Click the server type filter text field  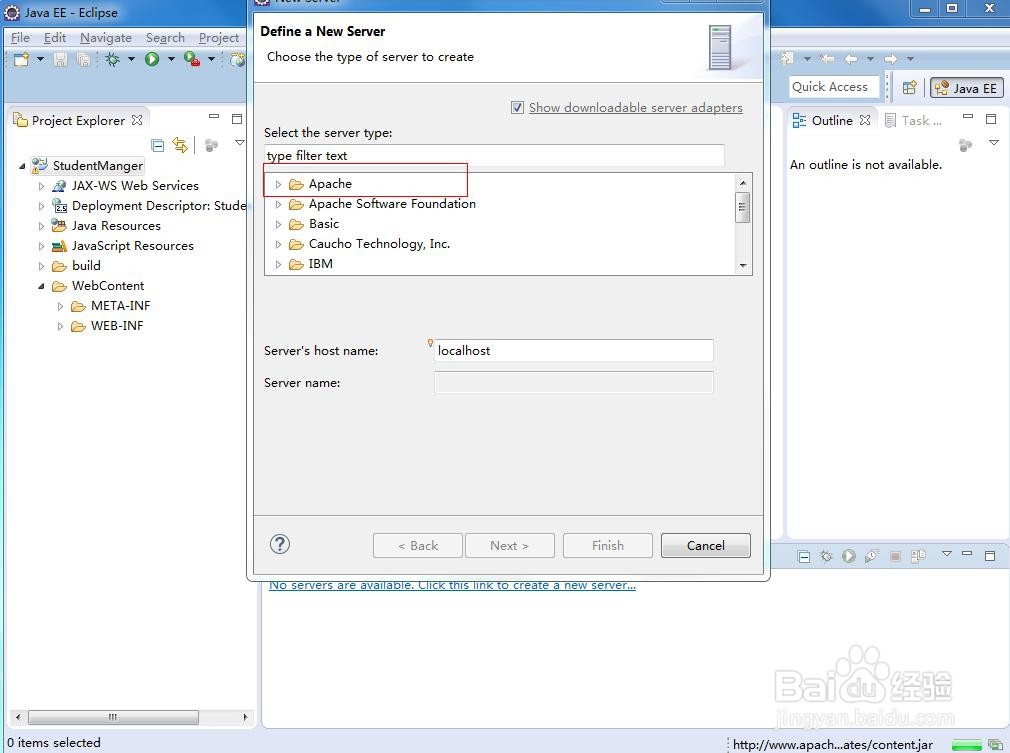pyautogui.click(x=494, y=155)
